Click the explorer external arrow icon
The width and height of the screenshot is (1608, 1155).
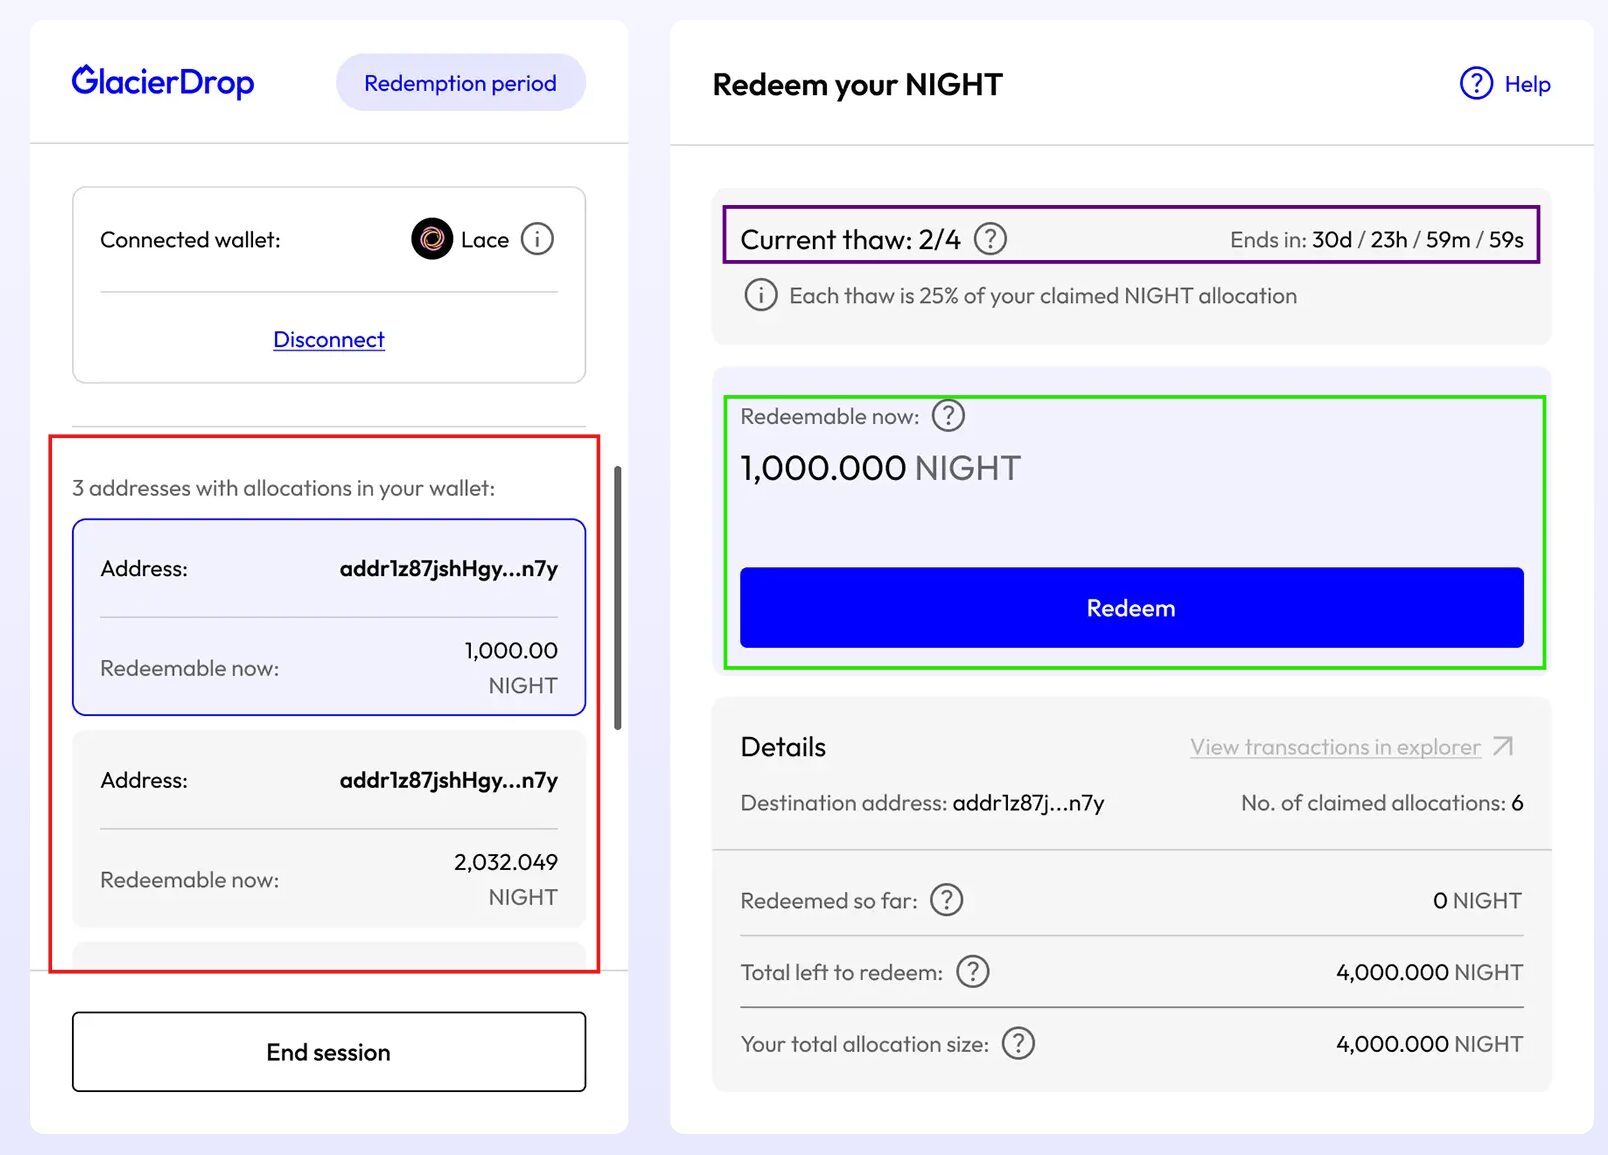pos(1502,747)
